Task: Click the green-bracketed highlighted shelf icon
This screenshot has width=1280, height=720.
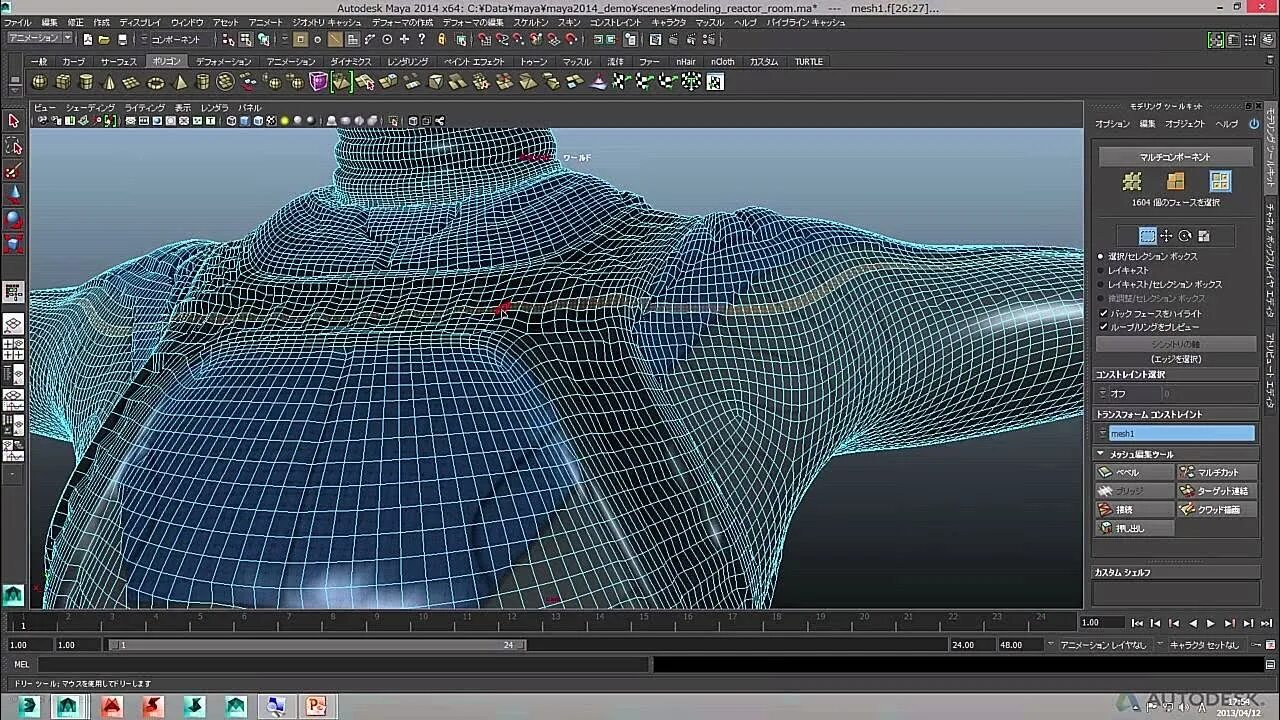Action: [x=342, y=82]
